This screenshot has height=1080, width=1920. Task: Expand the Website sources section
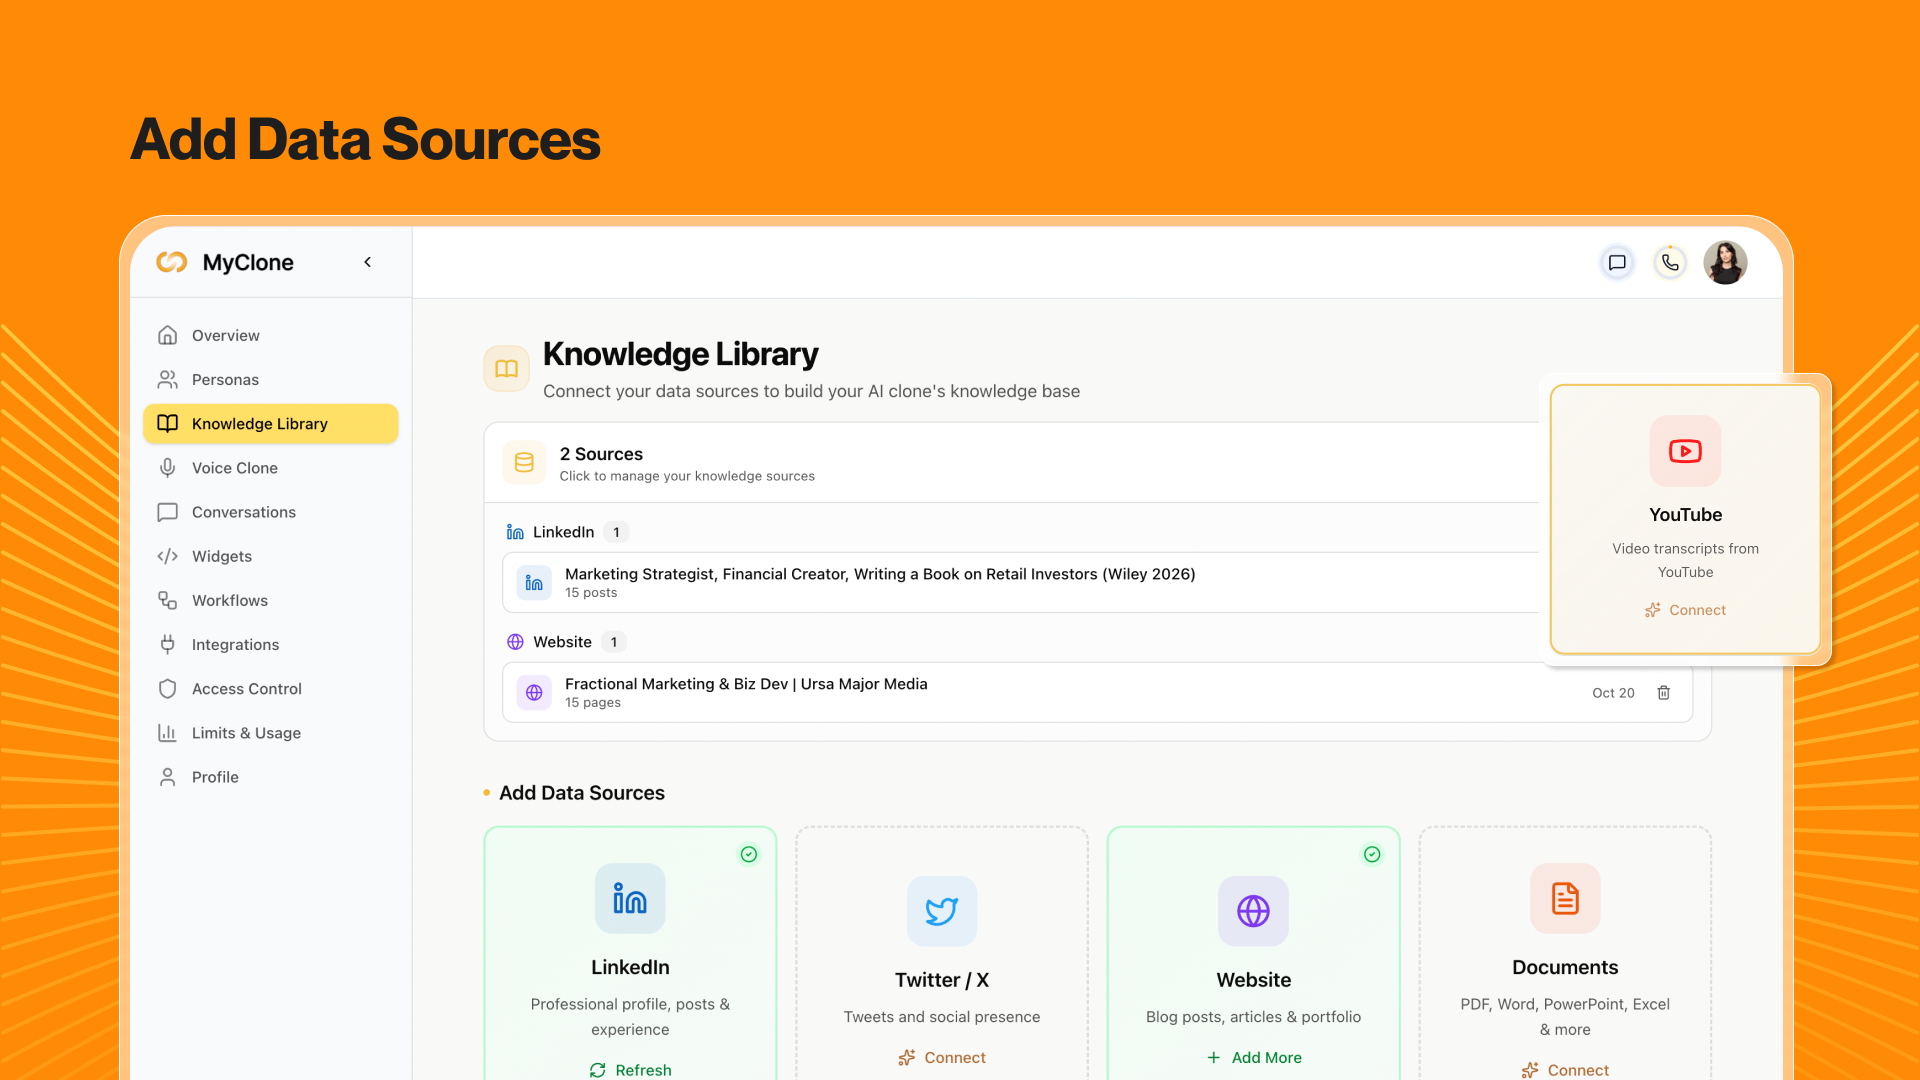pyautogui.click(x=563, y=641)
